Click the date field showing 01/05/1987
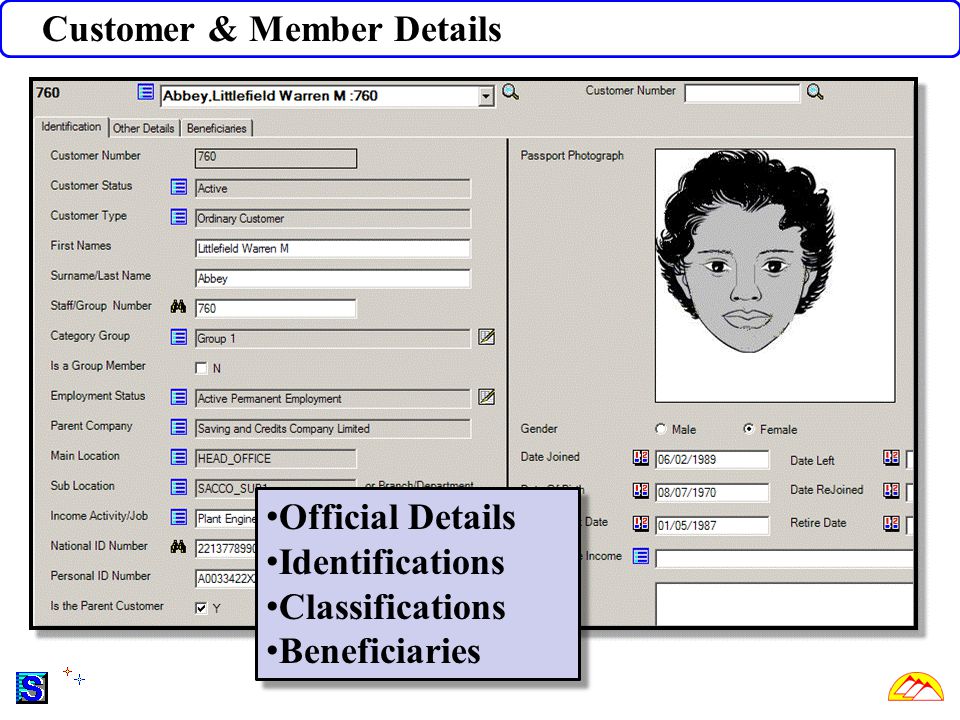 tap(712, 526)
